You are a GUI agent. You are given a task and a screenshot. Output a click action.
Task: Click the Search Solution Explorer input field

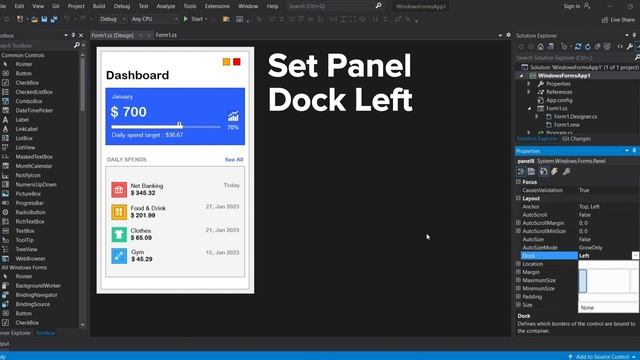click(x=575, y=58)
